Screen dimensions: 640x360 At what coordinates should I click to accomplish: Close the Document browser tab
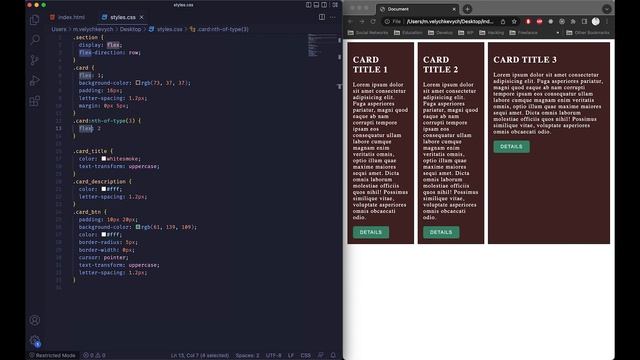(454, 9)
